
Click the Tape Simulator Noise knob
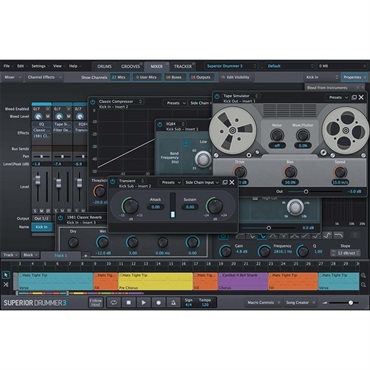(277, 135)
